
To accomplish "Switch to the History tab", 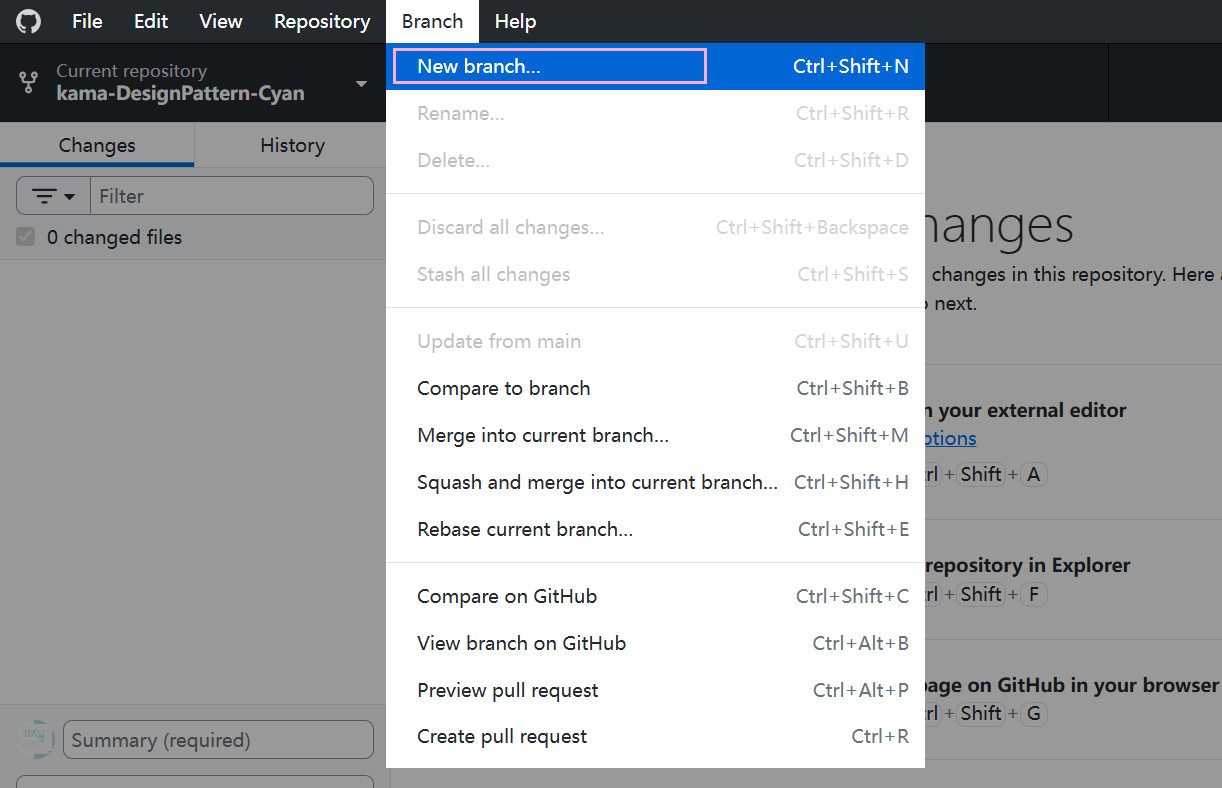I will [x=292, y=145].
